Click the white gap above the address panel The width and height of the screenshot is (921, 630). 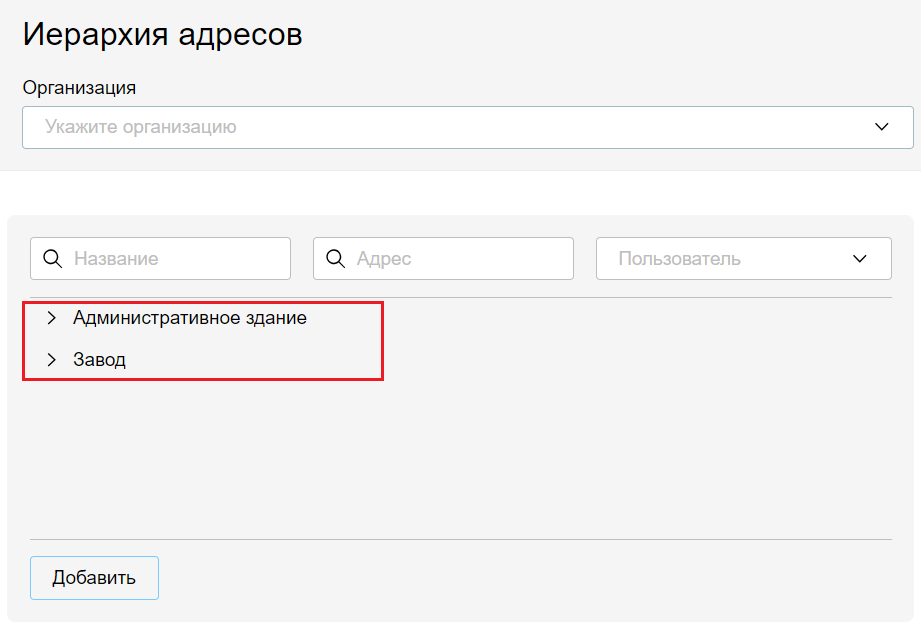pyautogui.click(x=460, y=192)
